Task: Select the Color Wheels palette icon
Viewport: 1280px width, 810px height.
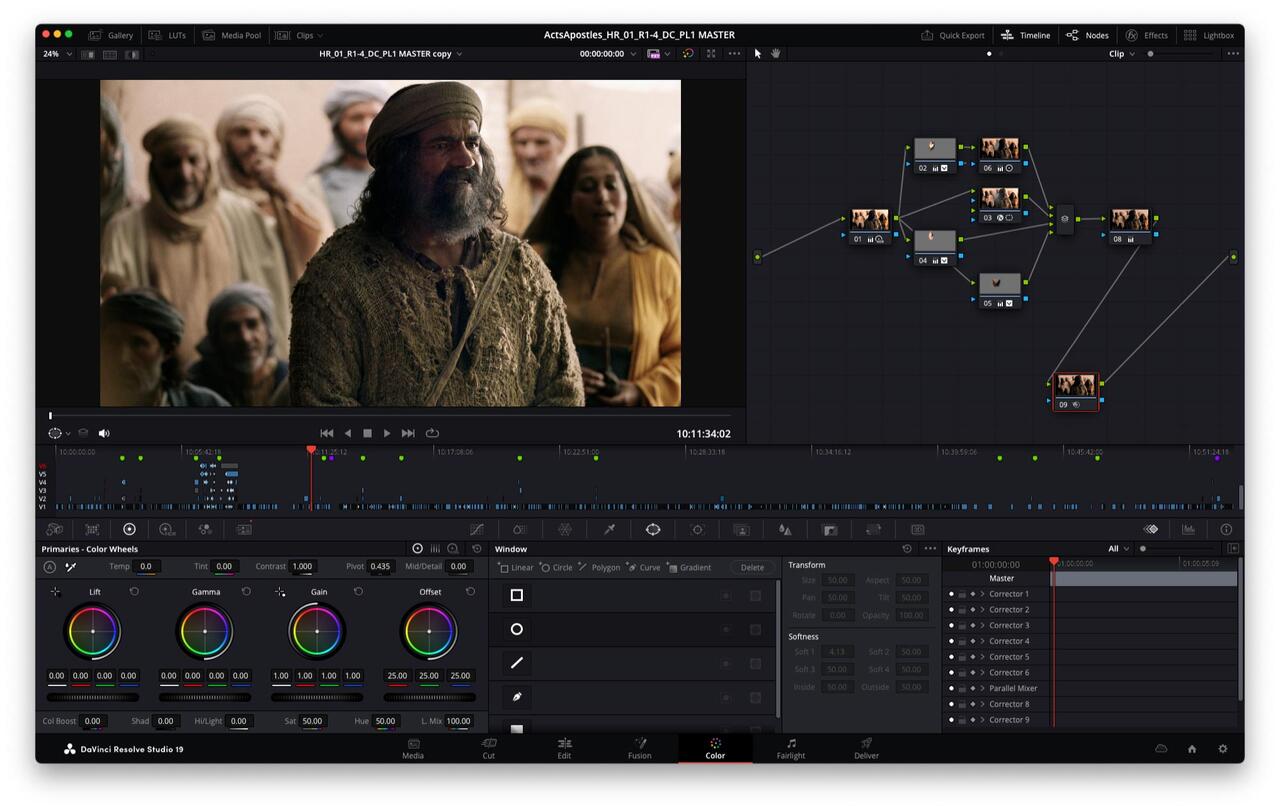Action: [x=129, y=529]
